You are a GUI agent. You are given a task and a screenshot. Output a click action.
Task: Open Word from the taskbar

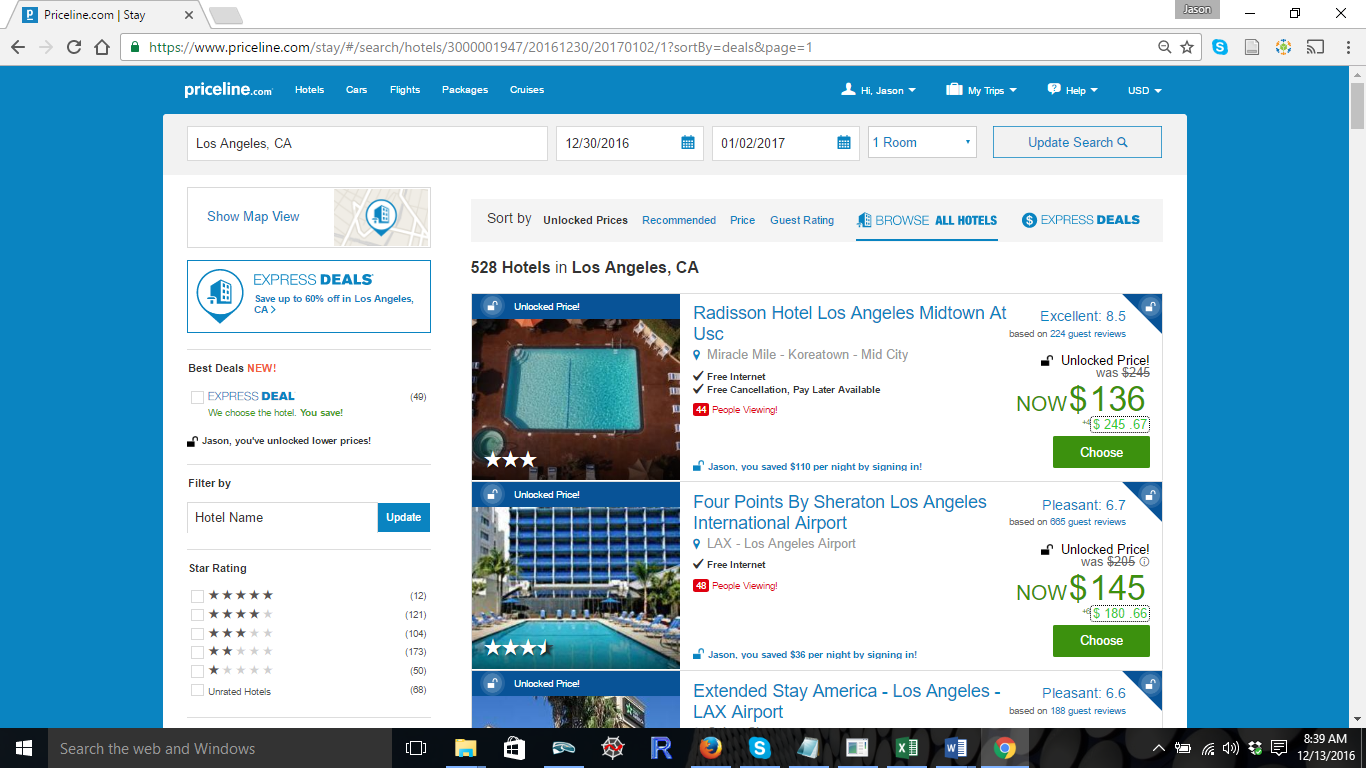pos(956,748)
